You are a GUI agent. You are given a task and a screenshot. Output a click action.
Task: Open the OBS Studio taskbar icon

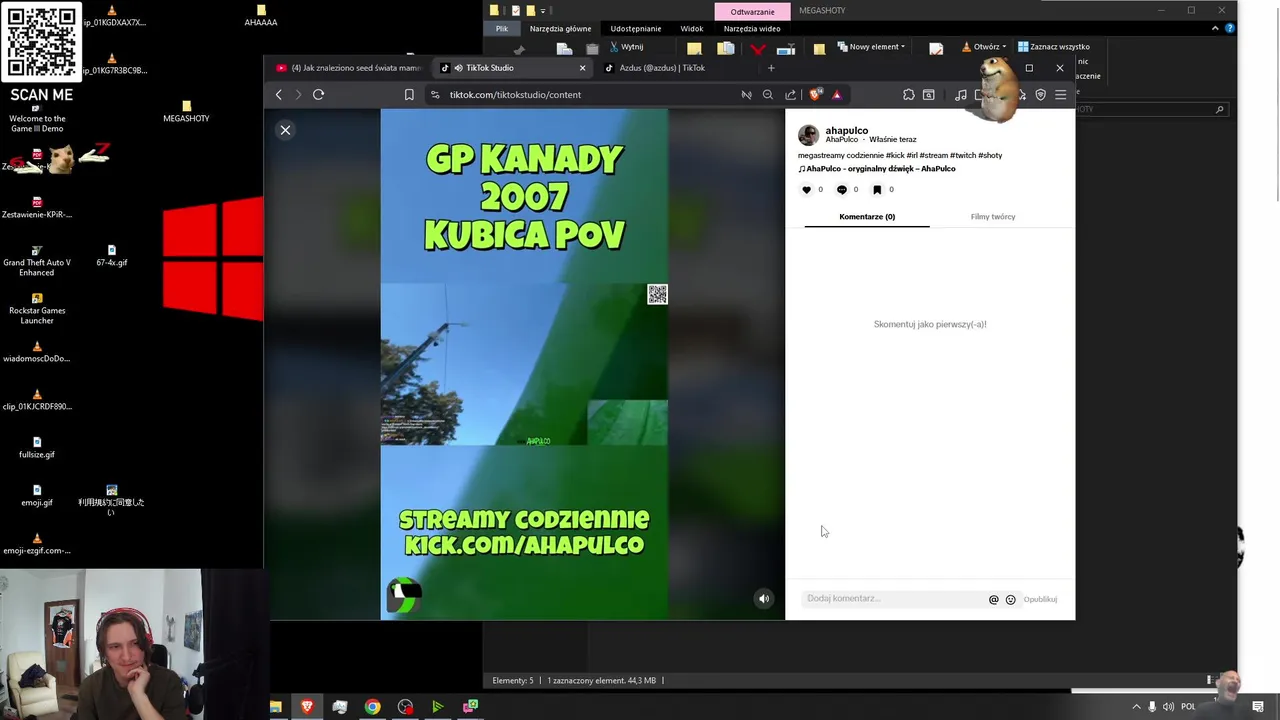405,706
